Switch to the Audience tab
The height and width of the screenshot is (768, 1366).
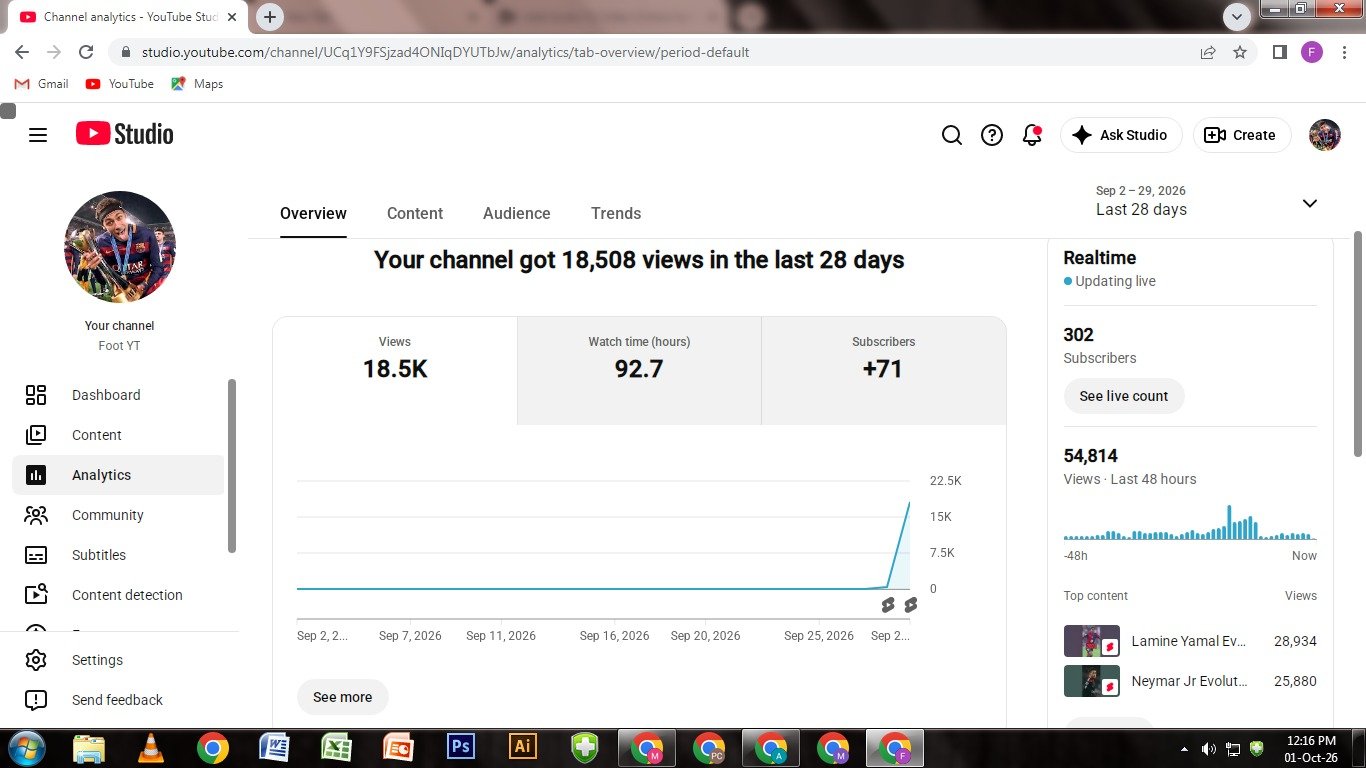517,213
